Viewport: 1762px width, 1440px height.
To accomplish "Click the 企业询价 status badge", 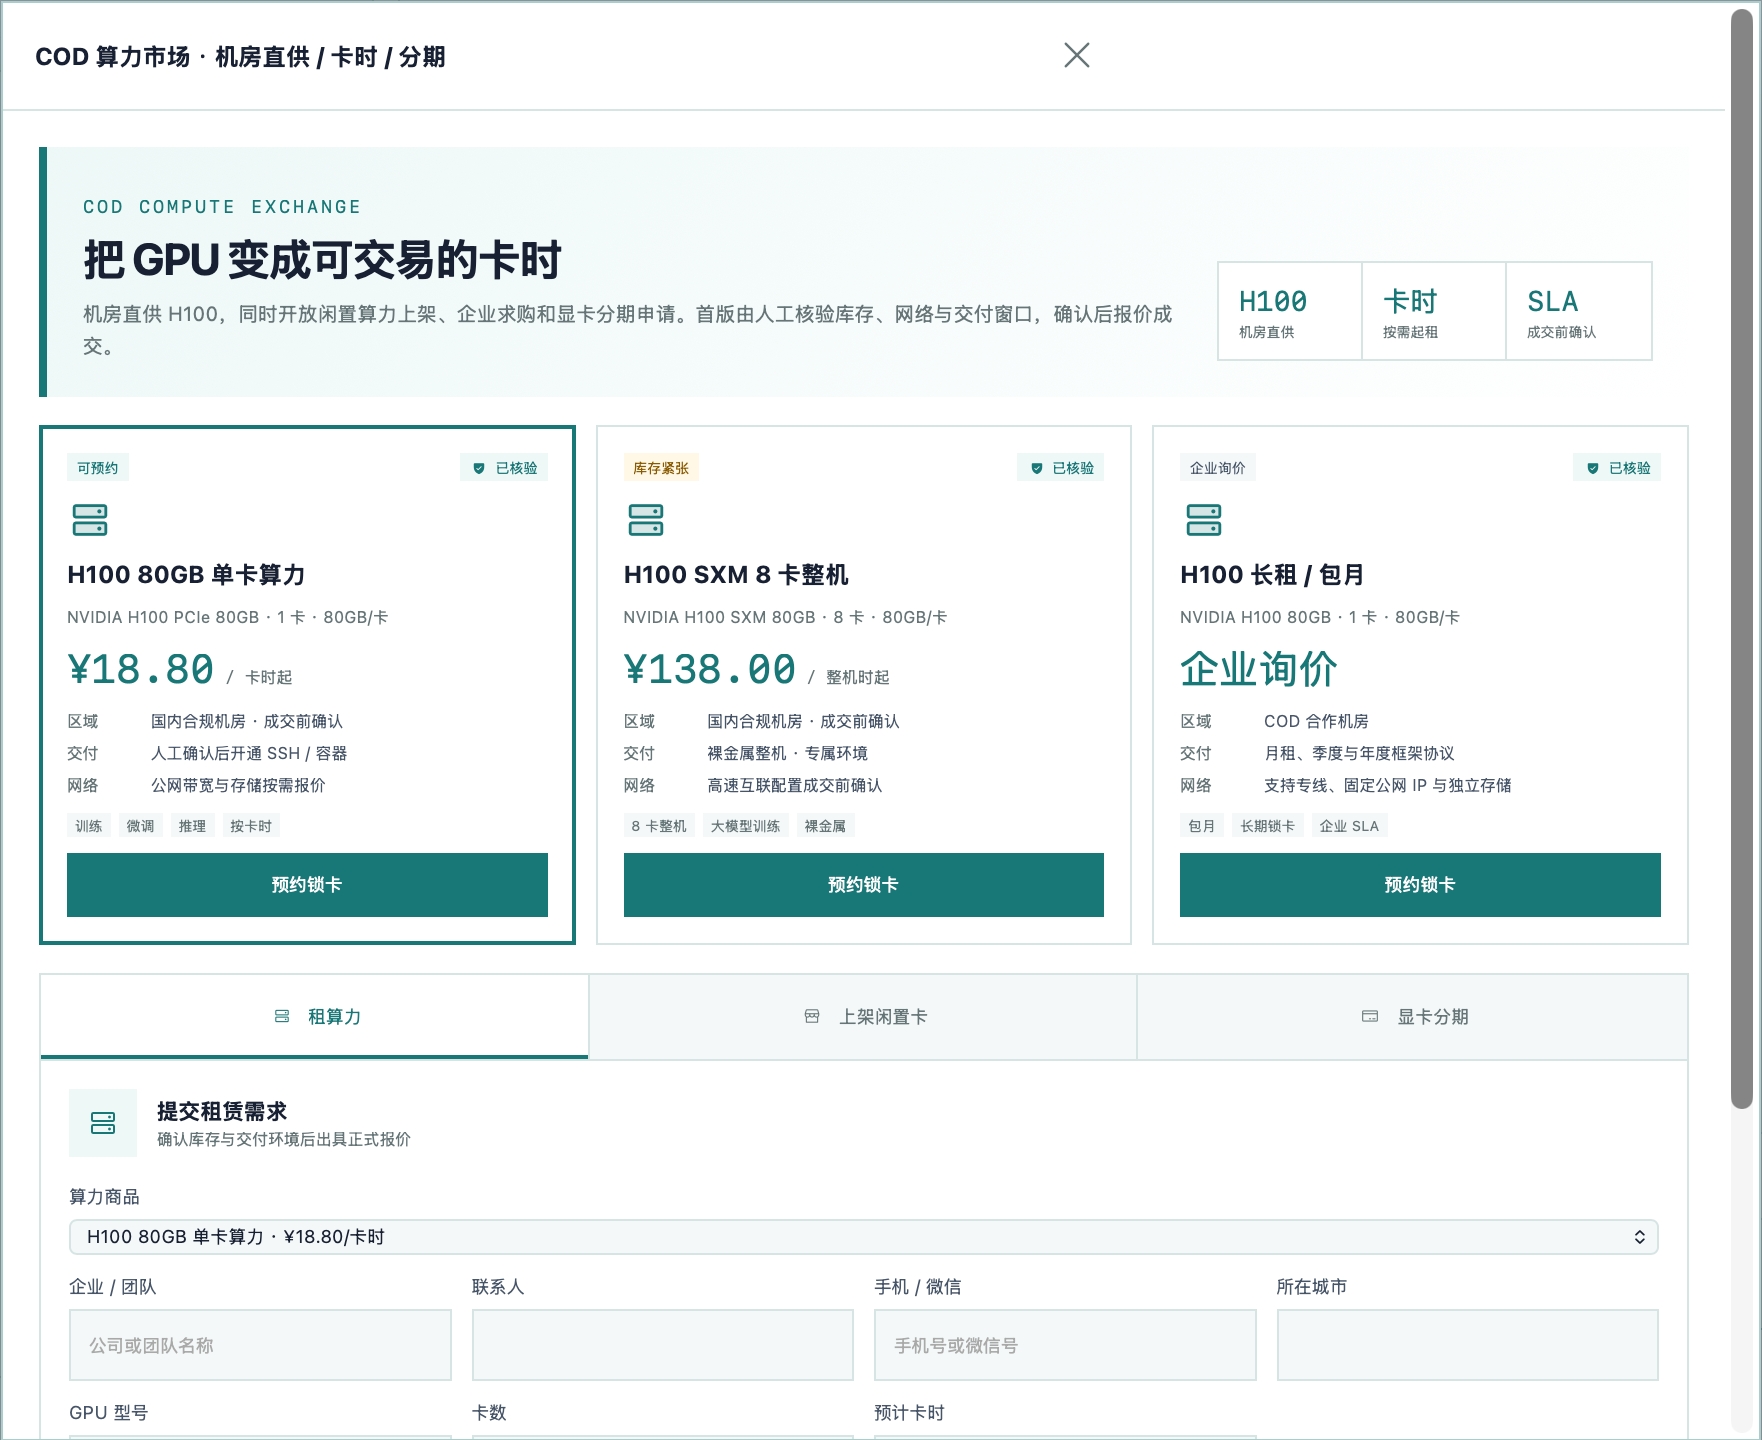I will click(1218, 468).
